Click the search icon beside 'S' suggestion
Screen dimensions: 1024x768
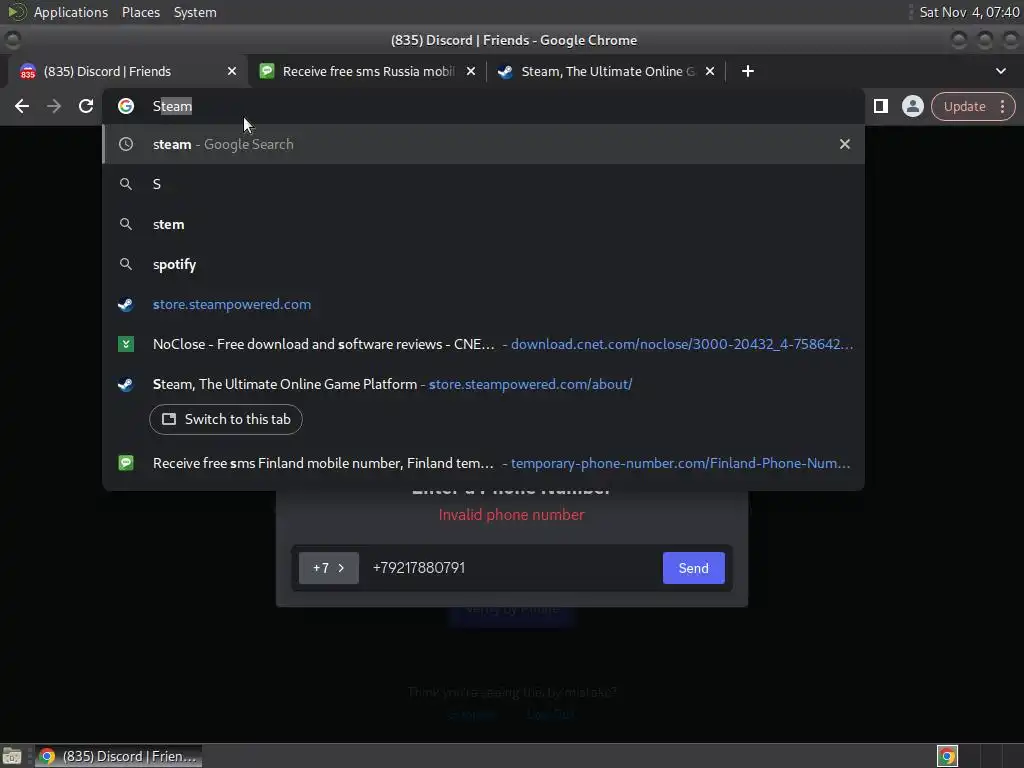(x=126, y=184)
